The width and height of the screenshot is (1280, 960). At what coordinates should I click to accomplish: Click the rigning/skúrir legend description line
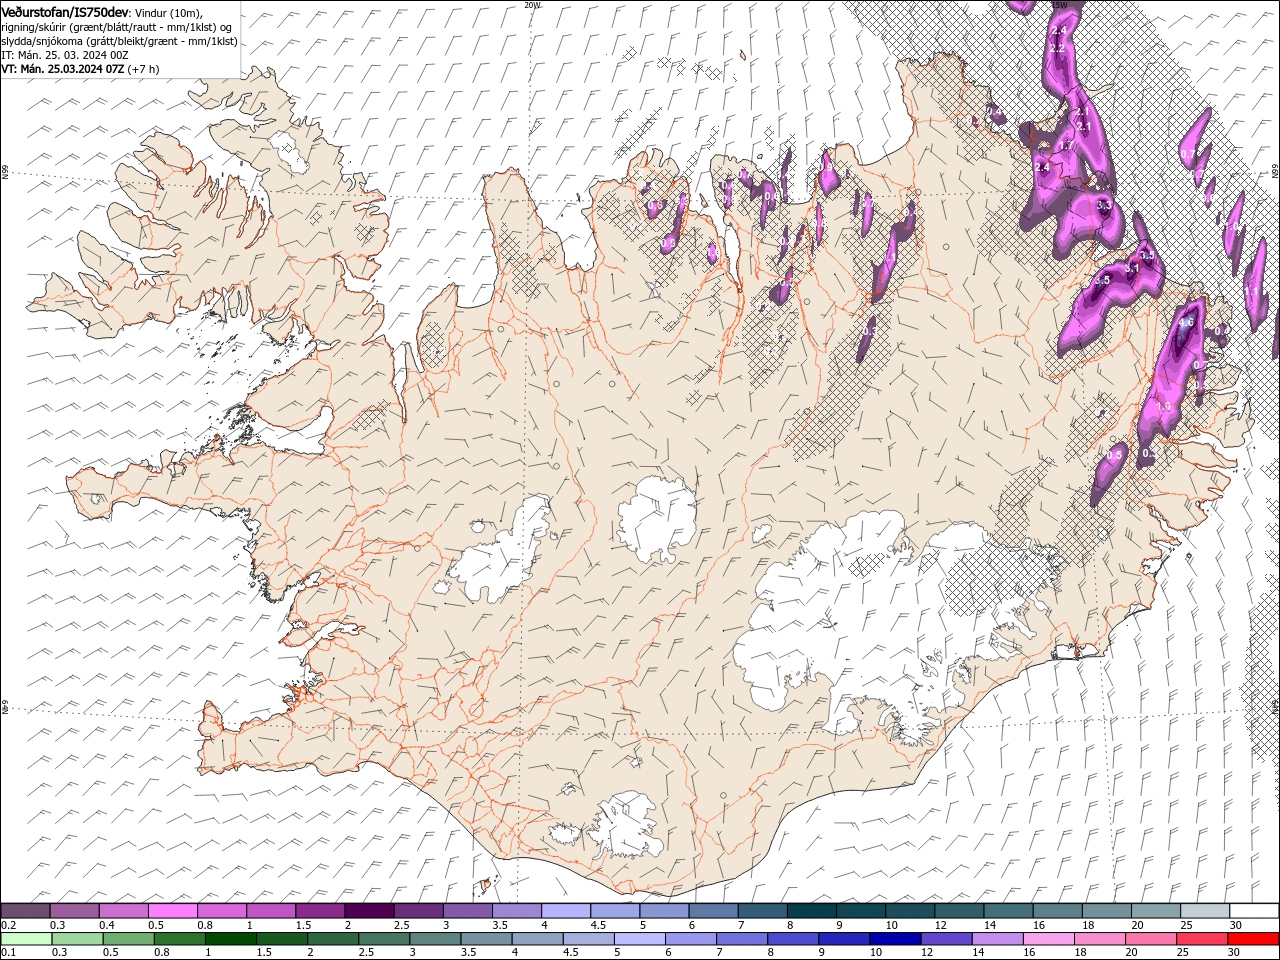pos(118,26)
